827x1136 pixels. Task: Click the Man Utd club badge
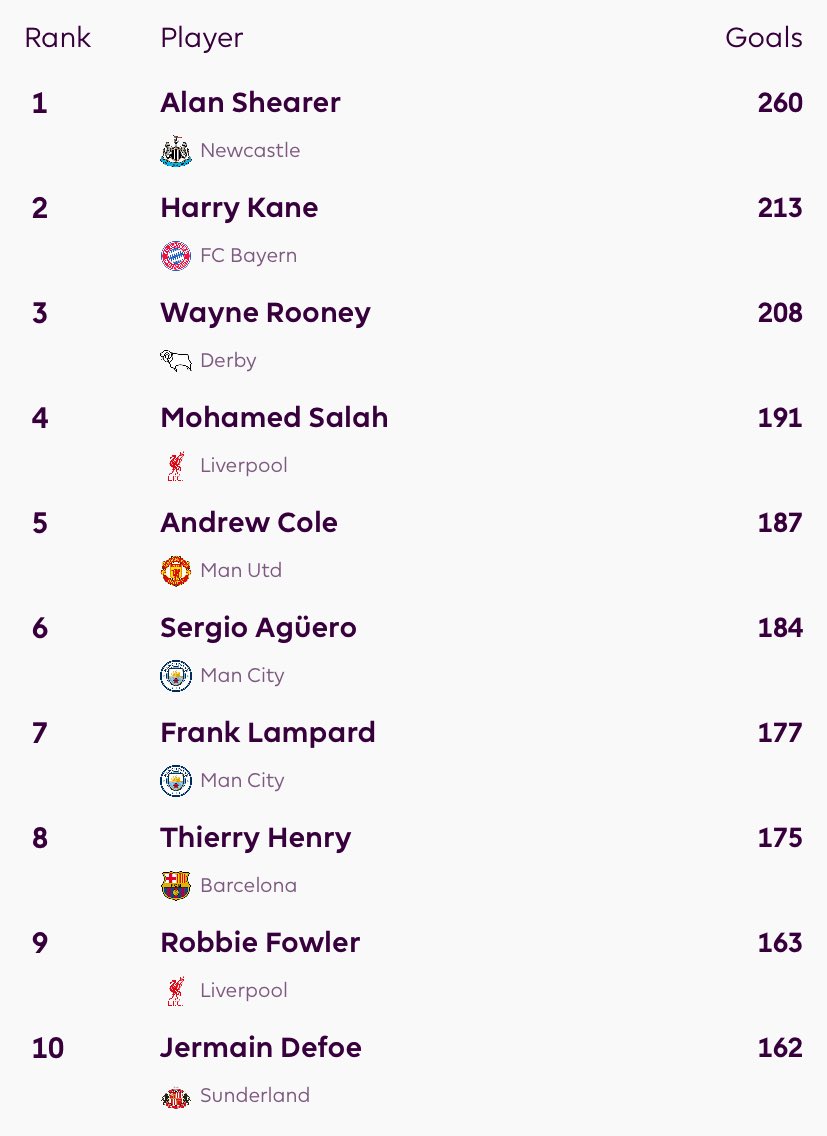175,571
